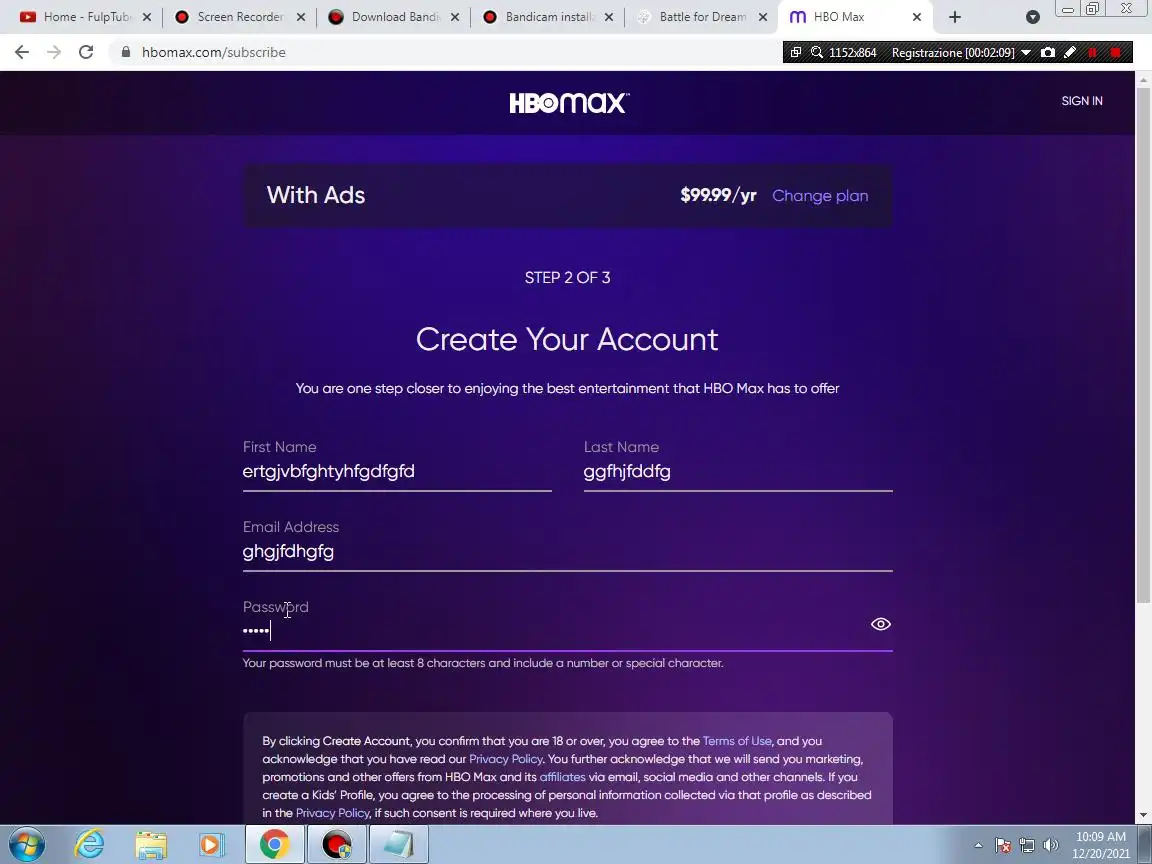The height and width of the screenshot is (864, 1152).
Task: Click Bandicam magnifier size icon
Action: point(816,52)
